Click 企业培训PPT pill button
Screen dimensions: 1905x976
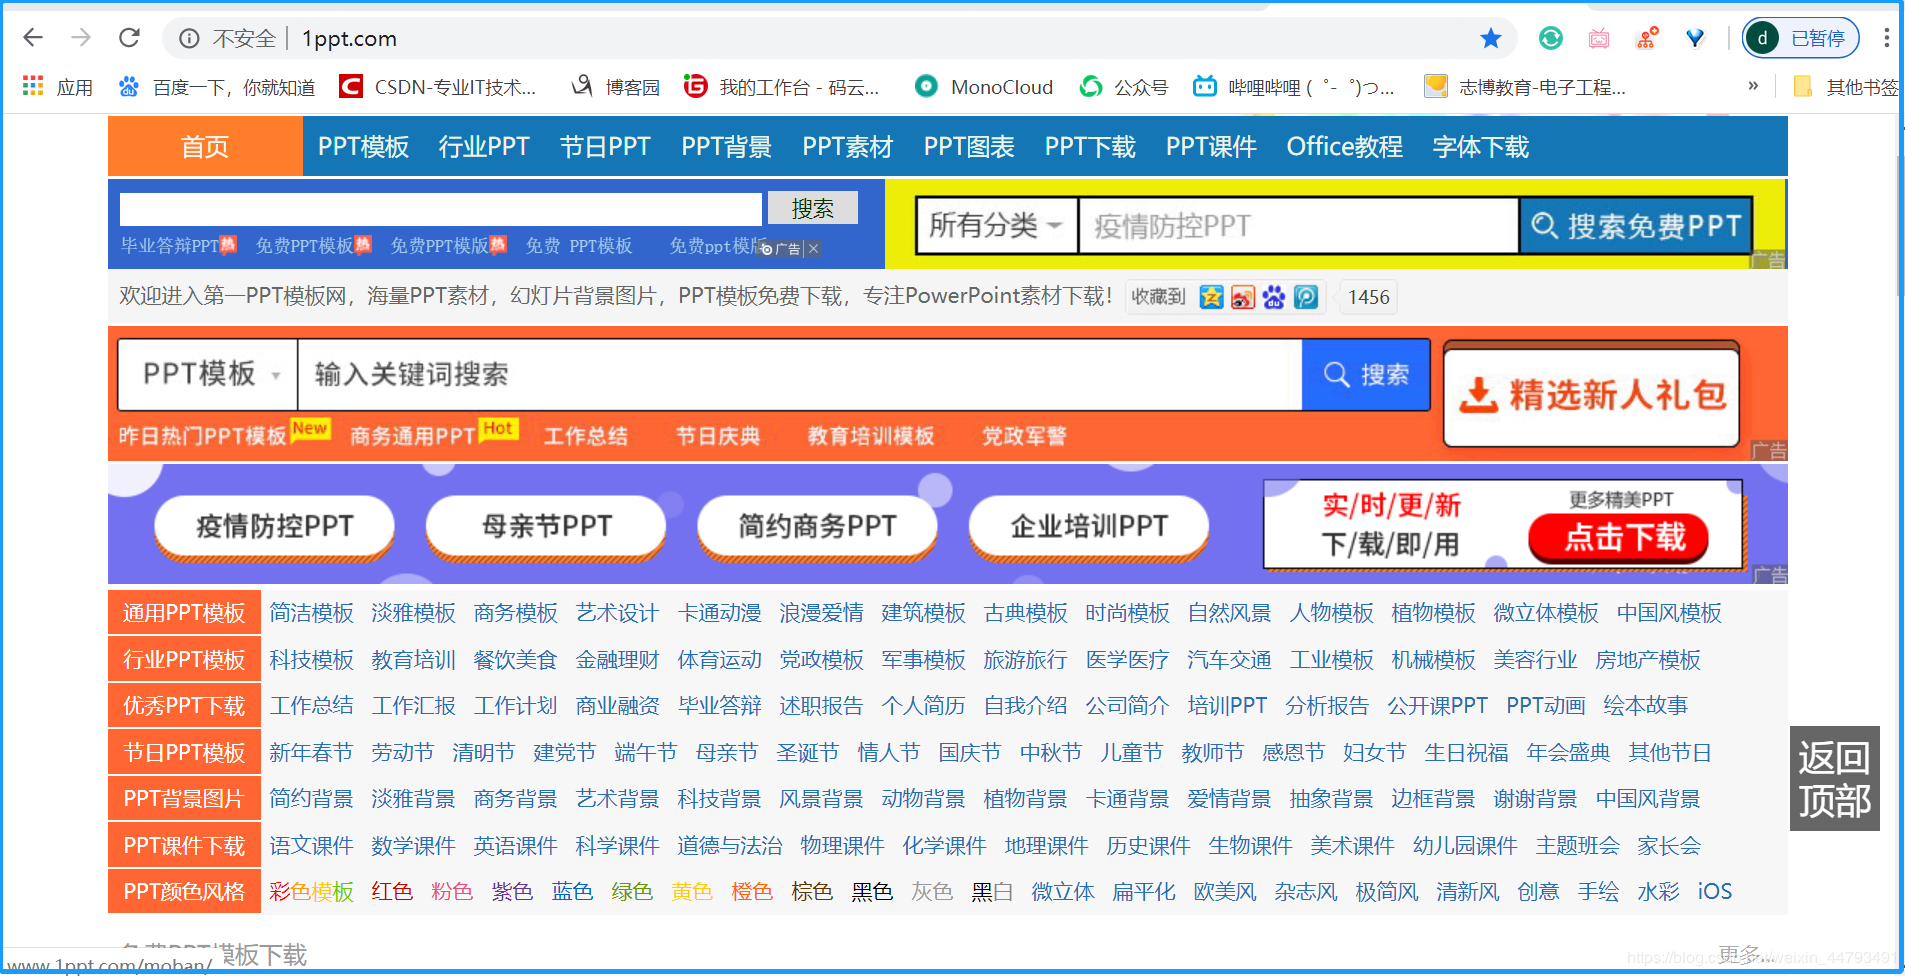[1089, 526]
